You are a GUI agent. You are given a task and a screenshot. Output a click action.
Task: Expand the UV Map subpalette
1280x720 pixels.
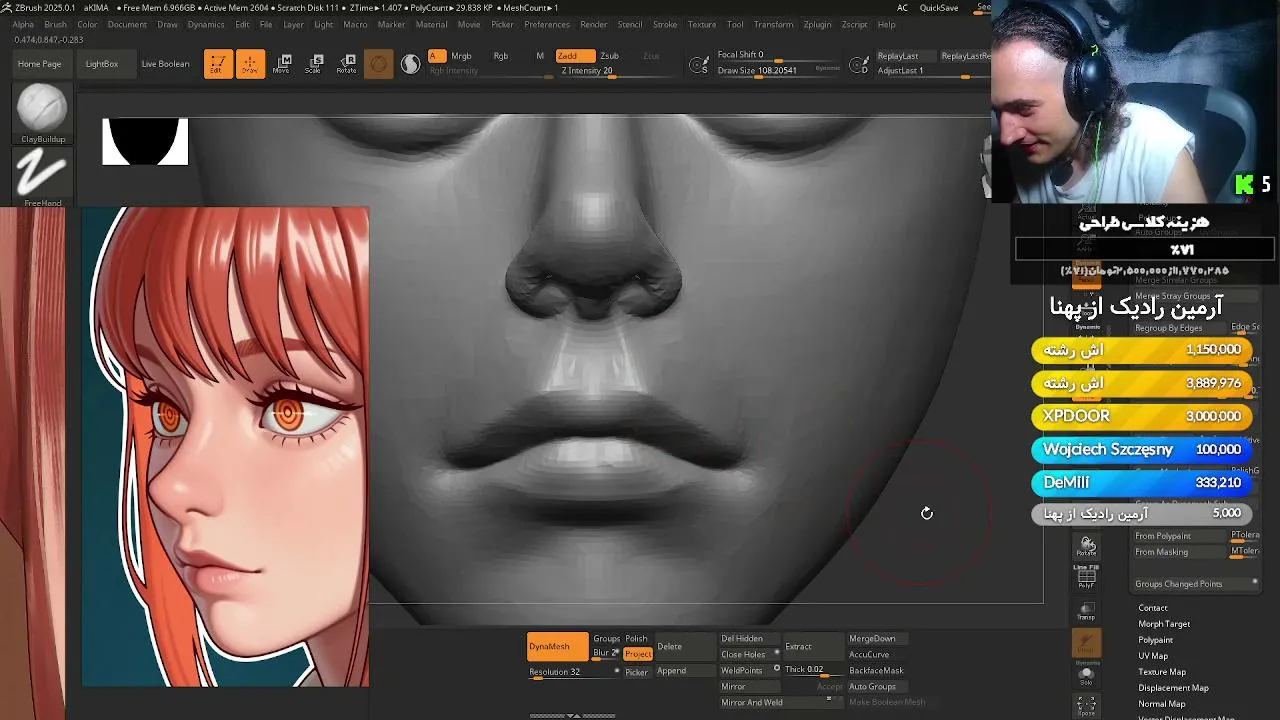[x=1153, y=656]
